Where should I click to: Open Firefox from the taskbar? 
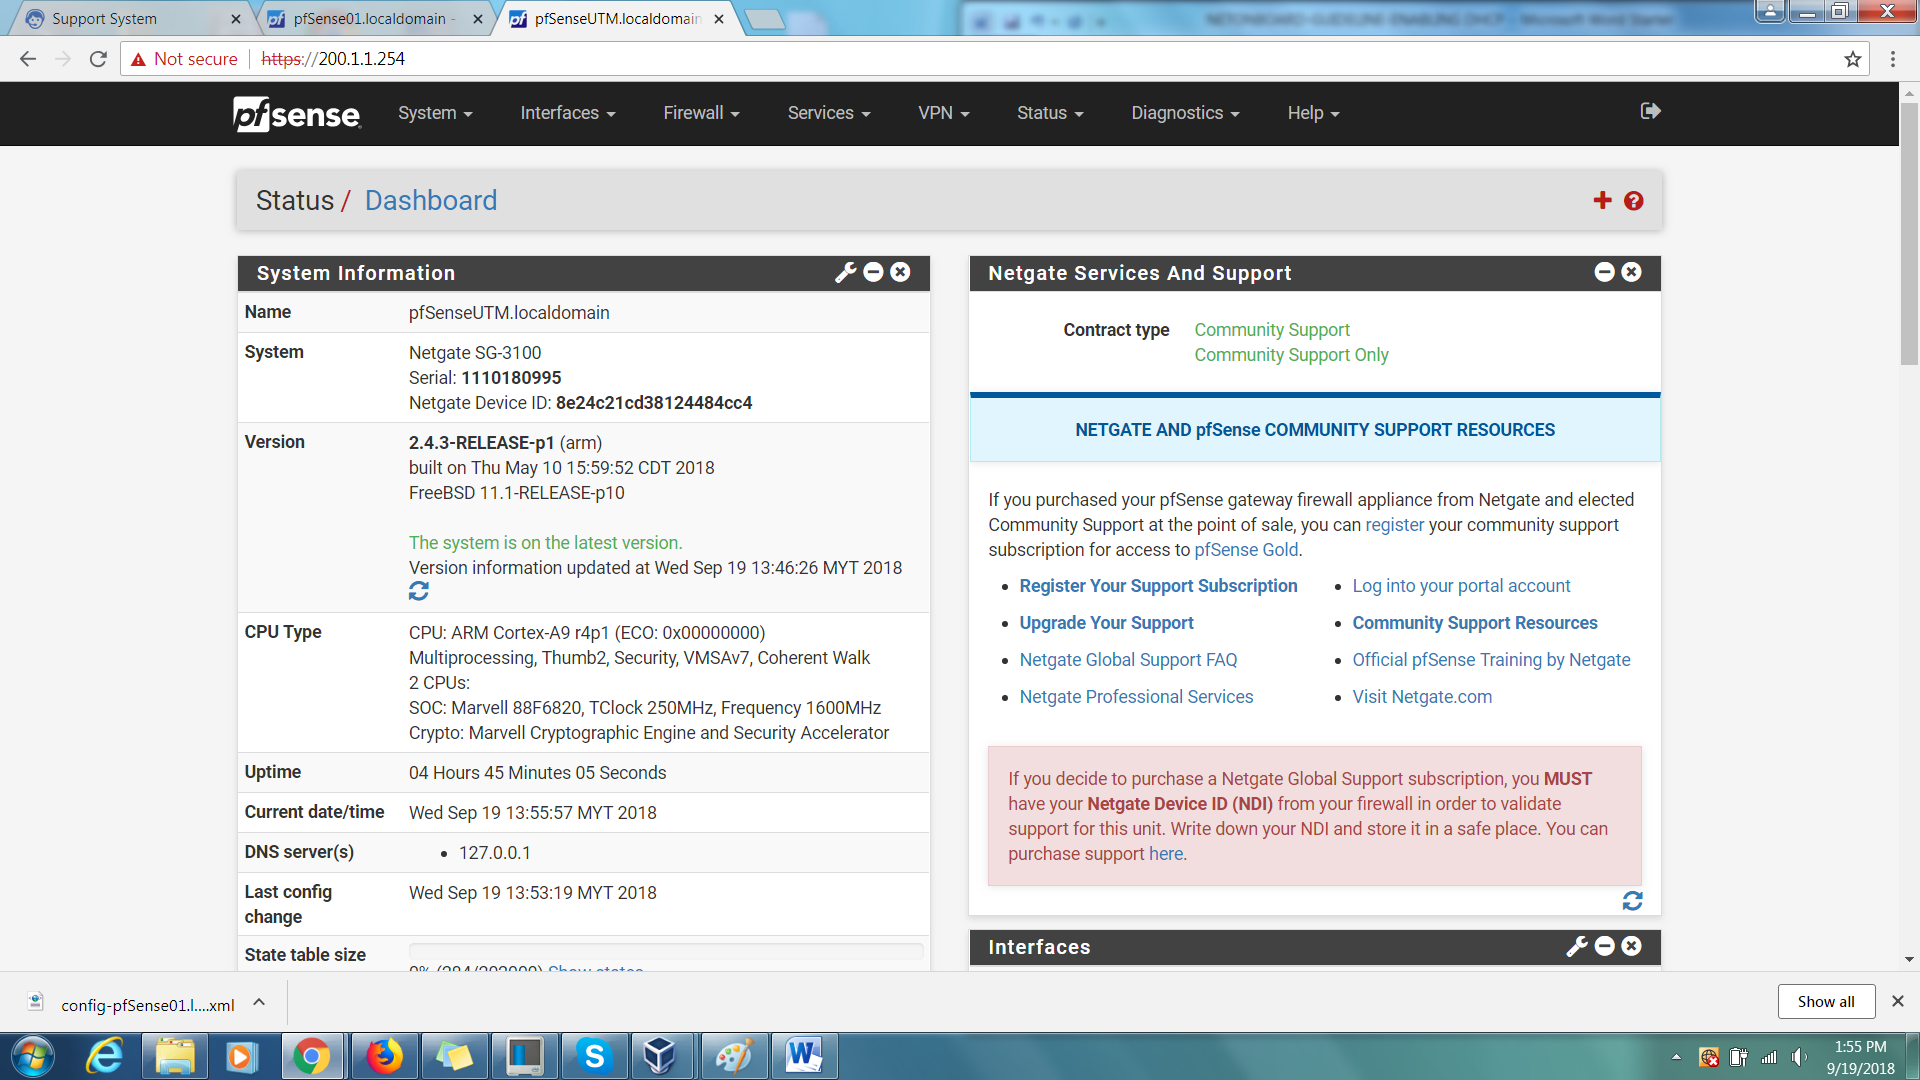[x=384, y=1056]
